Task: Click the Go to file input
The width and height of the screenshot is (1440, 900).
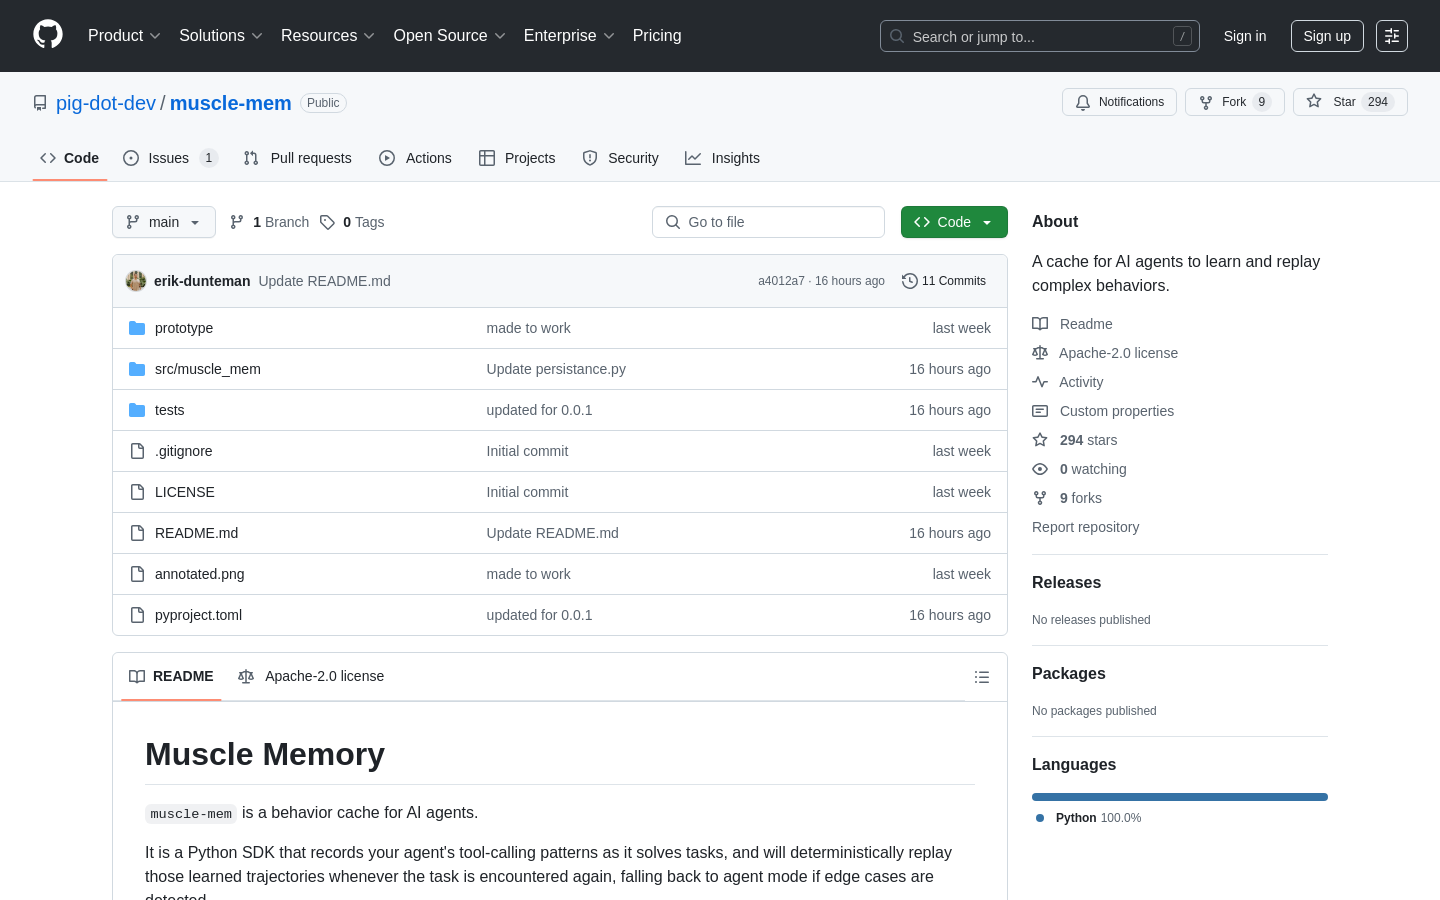Action: (768, 222)
